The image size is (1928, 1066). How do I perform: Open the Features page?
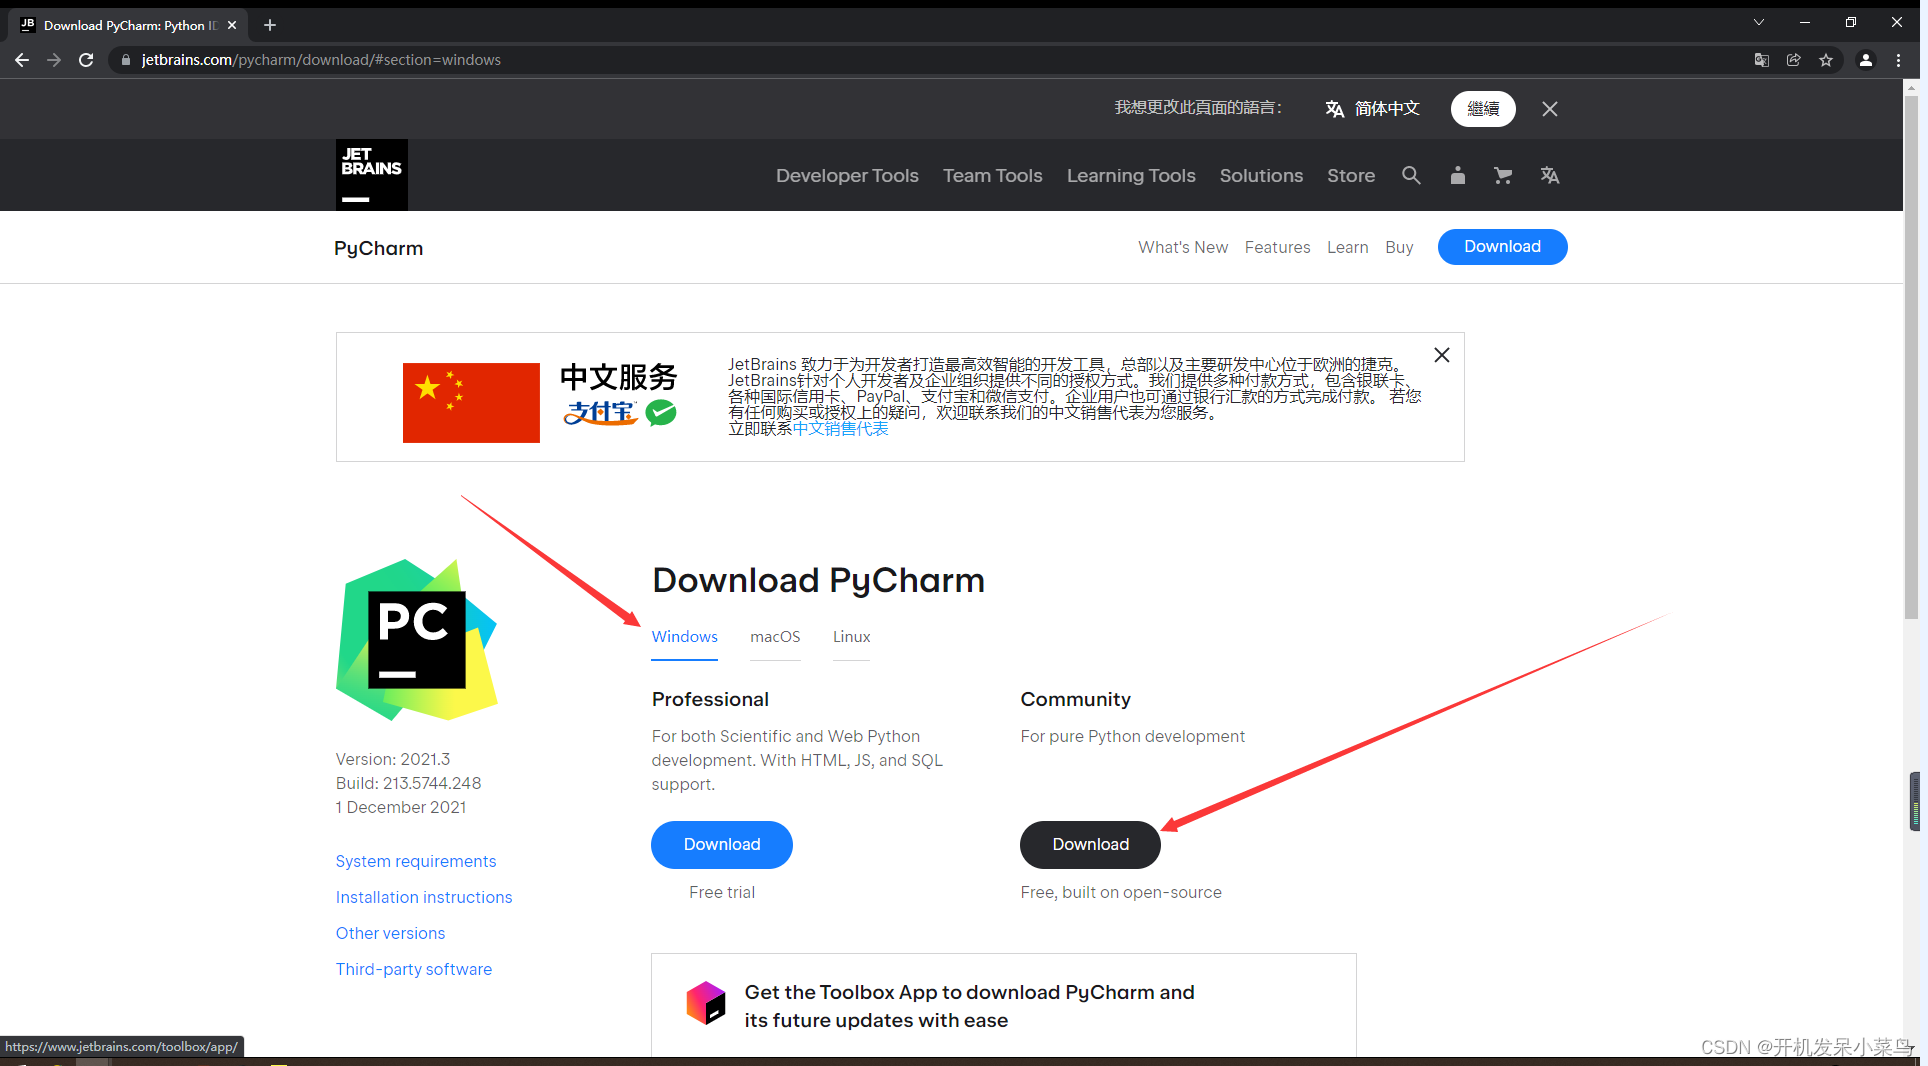[x=1277, y=247]
